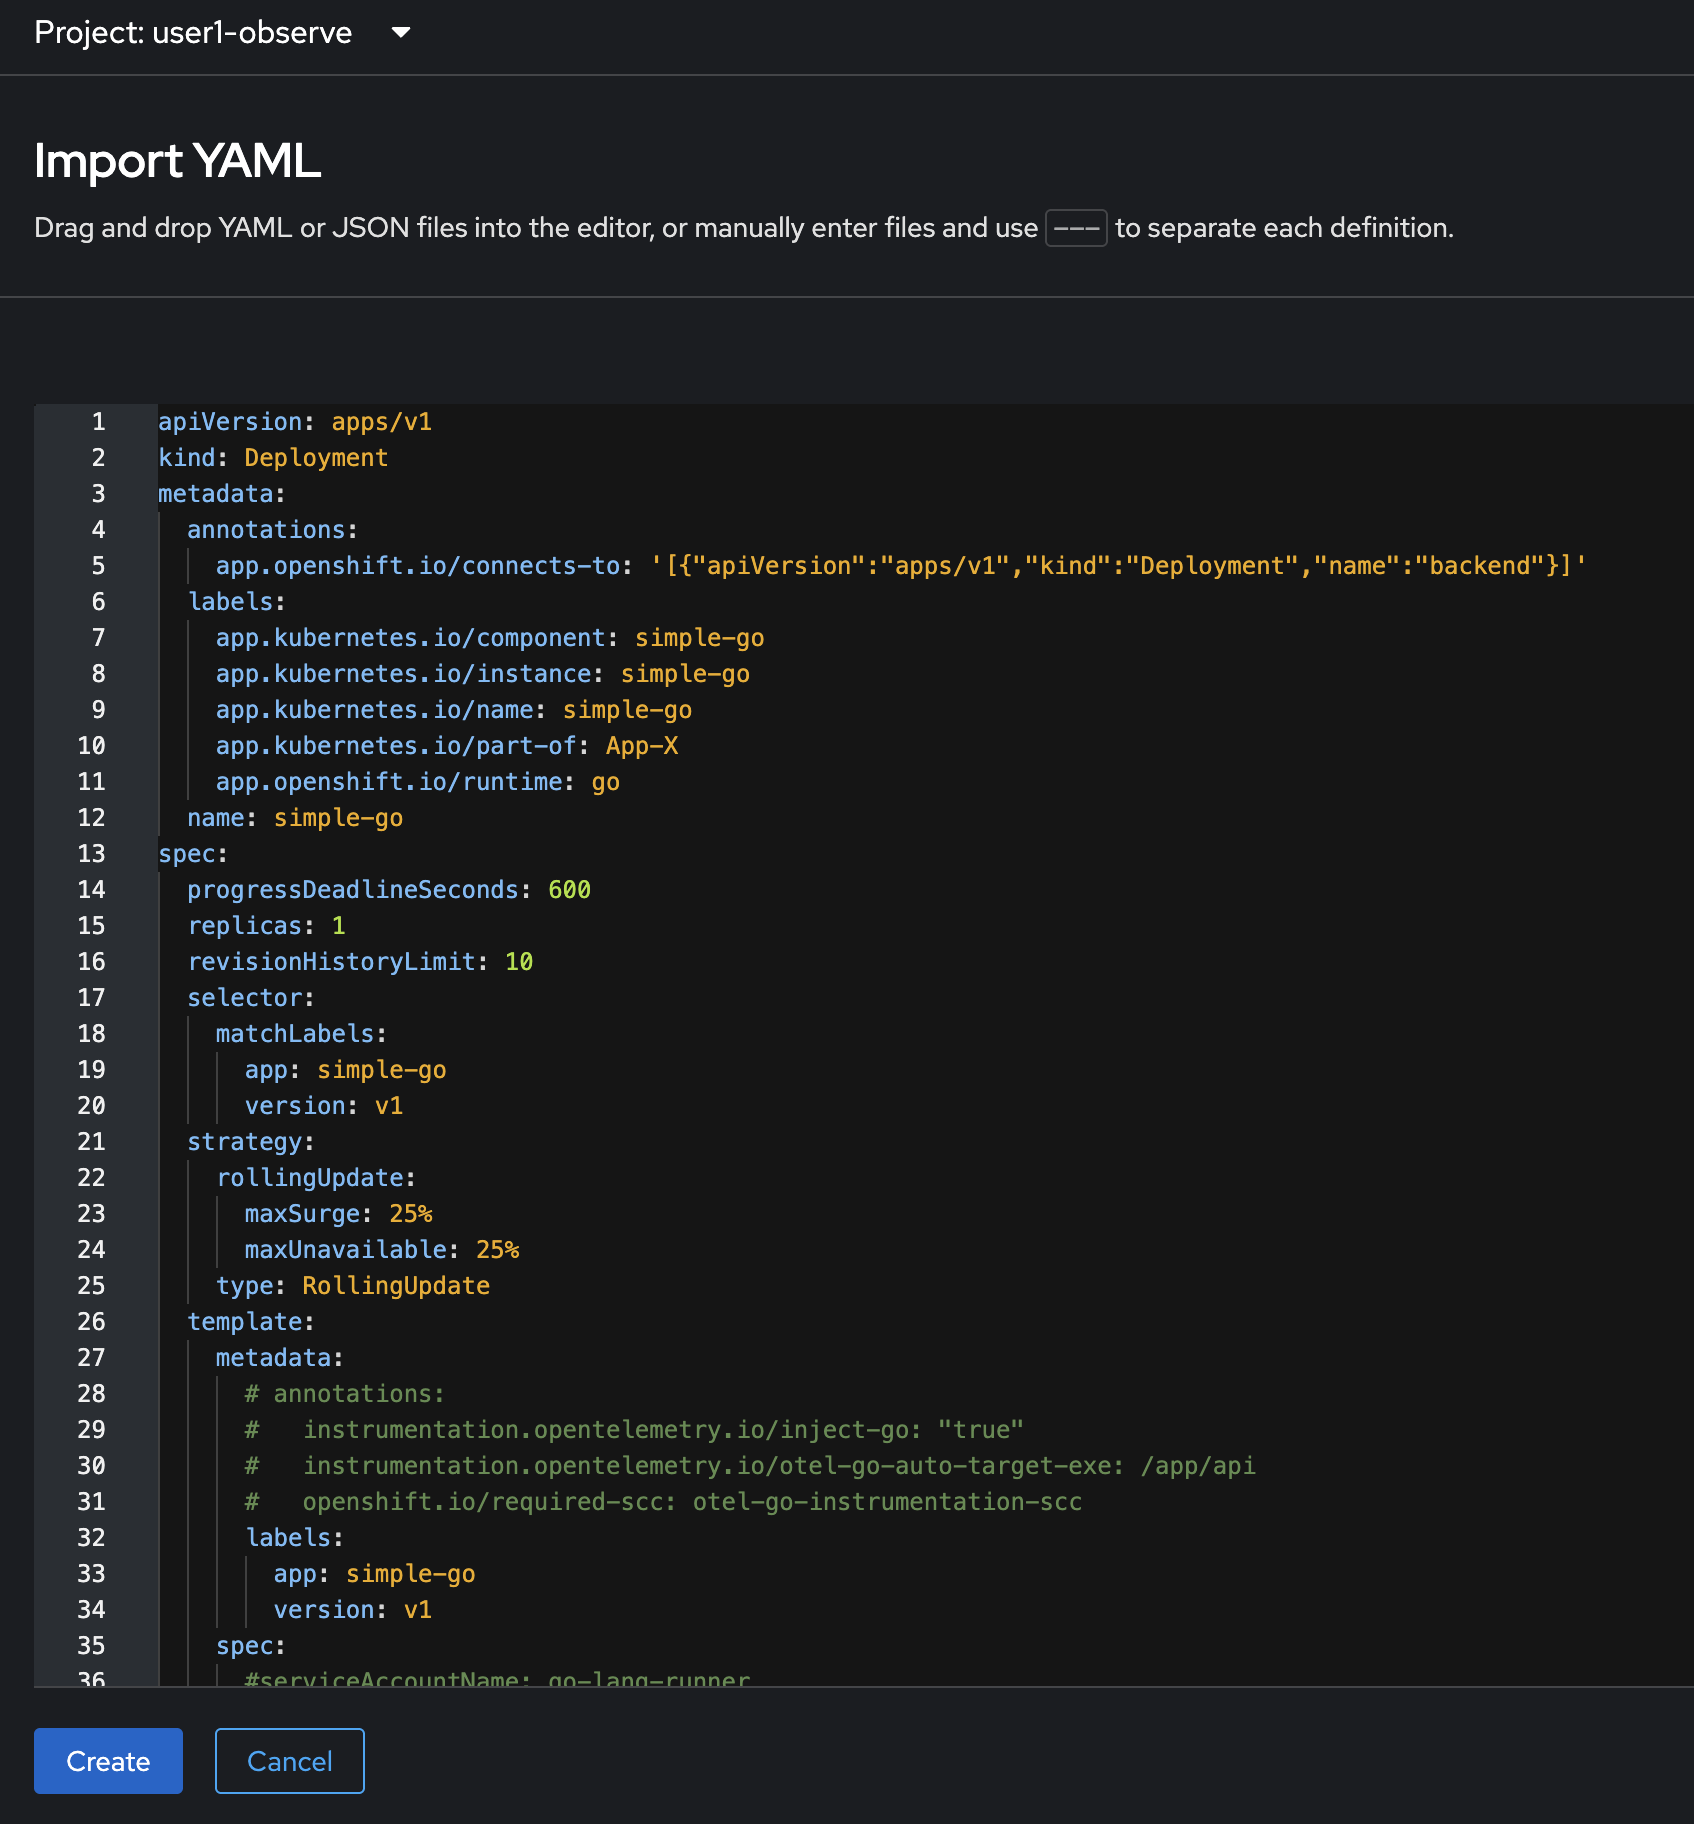Click the 'name: simple-go' line

pyautogui.click(x=295, y=818)
